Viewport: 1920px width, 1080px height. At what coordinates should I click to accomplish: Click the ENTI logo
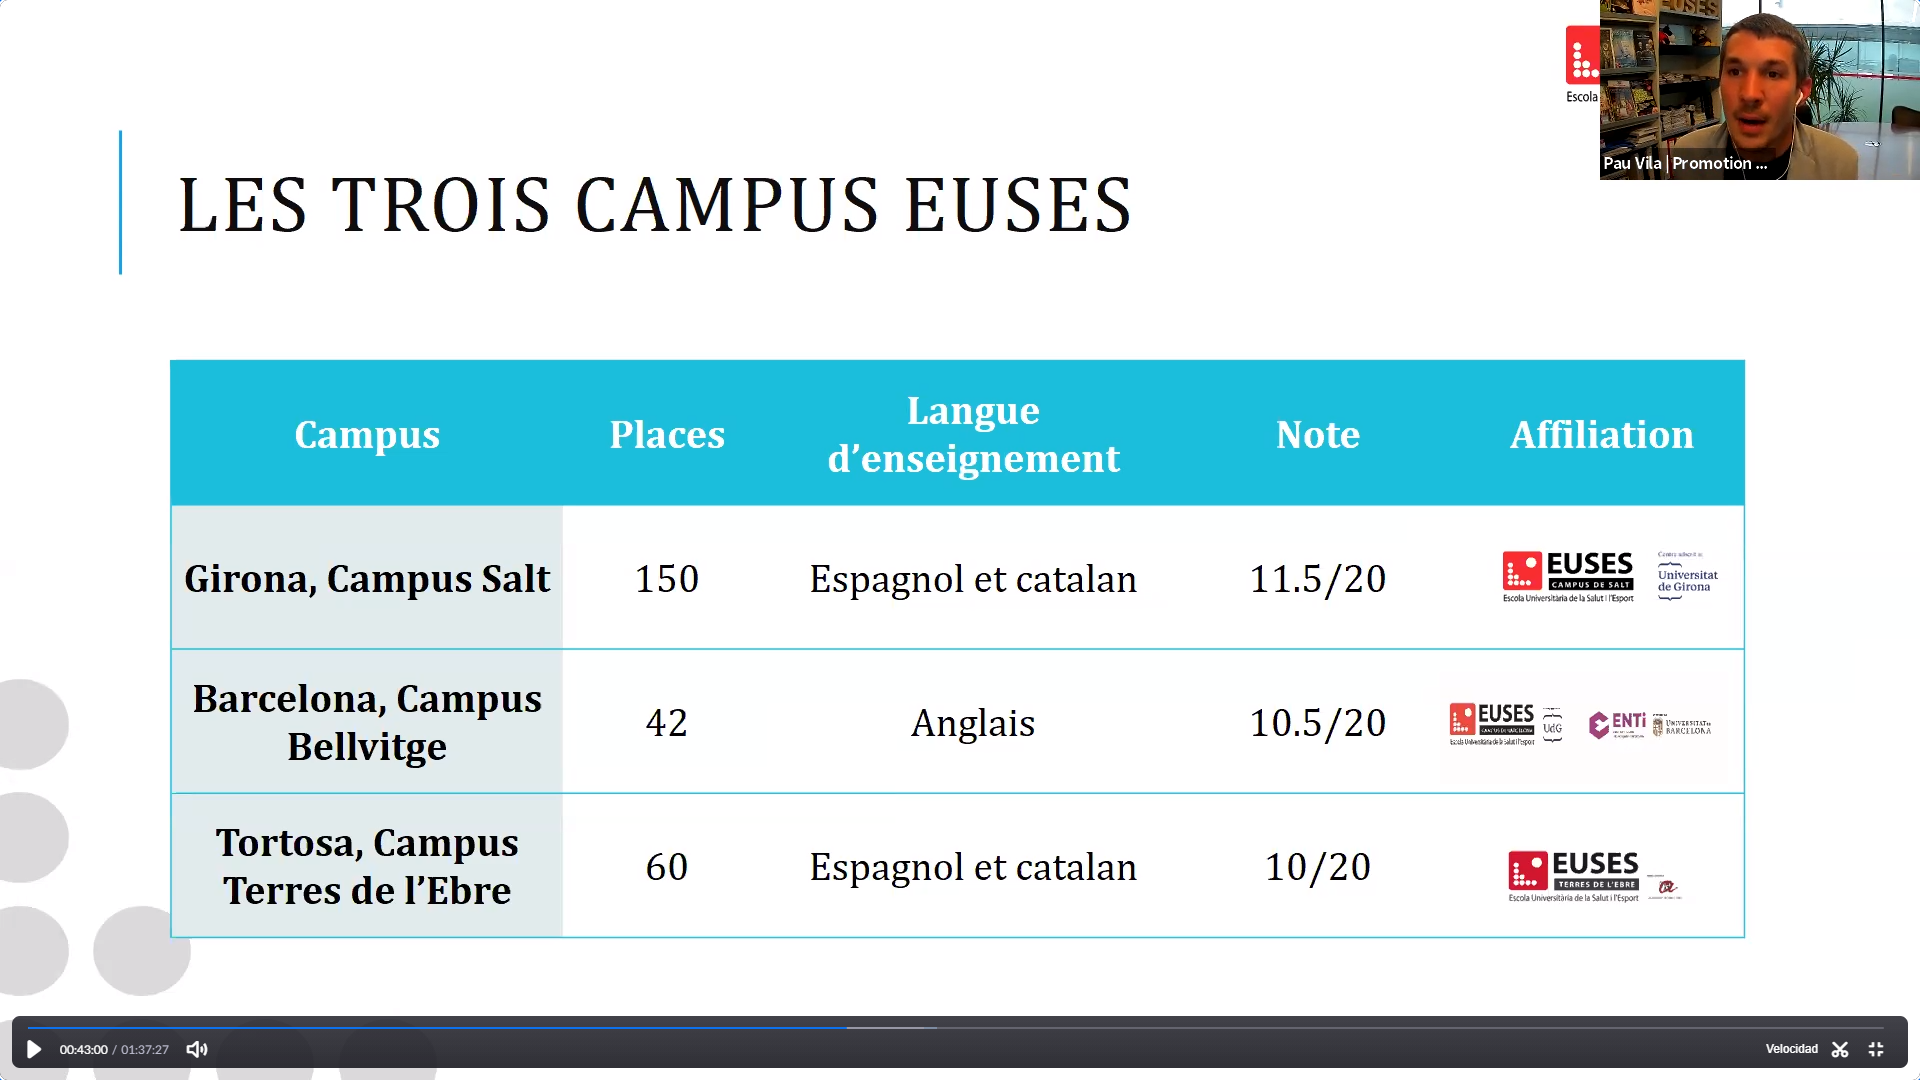(1618, 724)
